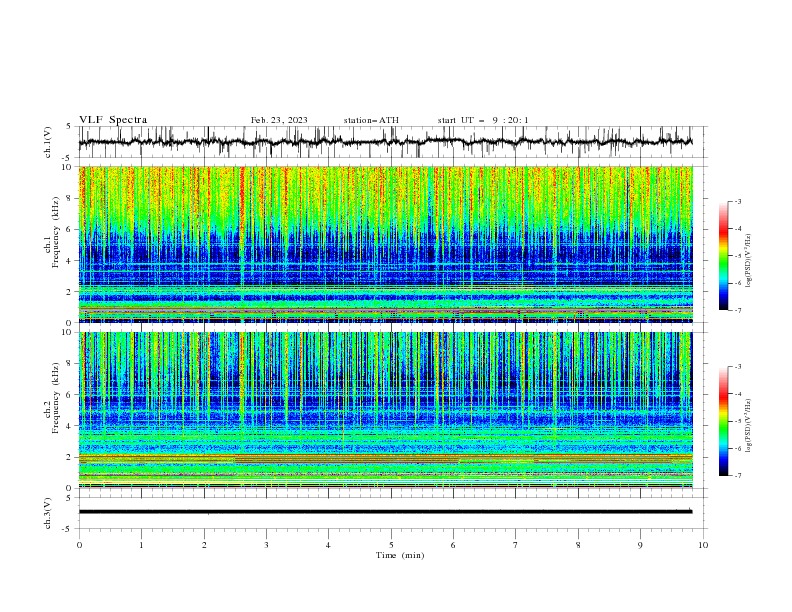Click the ch.1(V) waveform axis label
The height and width of the screenshot is (612, 792).
(x=48, y=142)
